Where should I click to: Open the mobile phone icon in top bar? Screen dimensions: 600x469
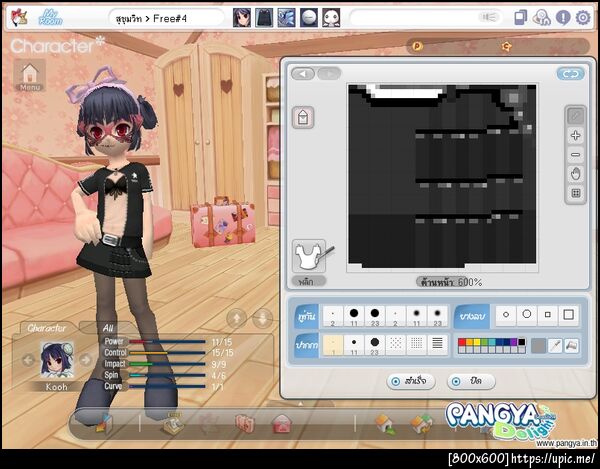521,18
